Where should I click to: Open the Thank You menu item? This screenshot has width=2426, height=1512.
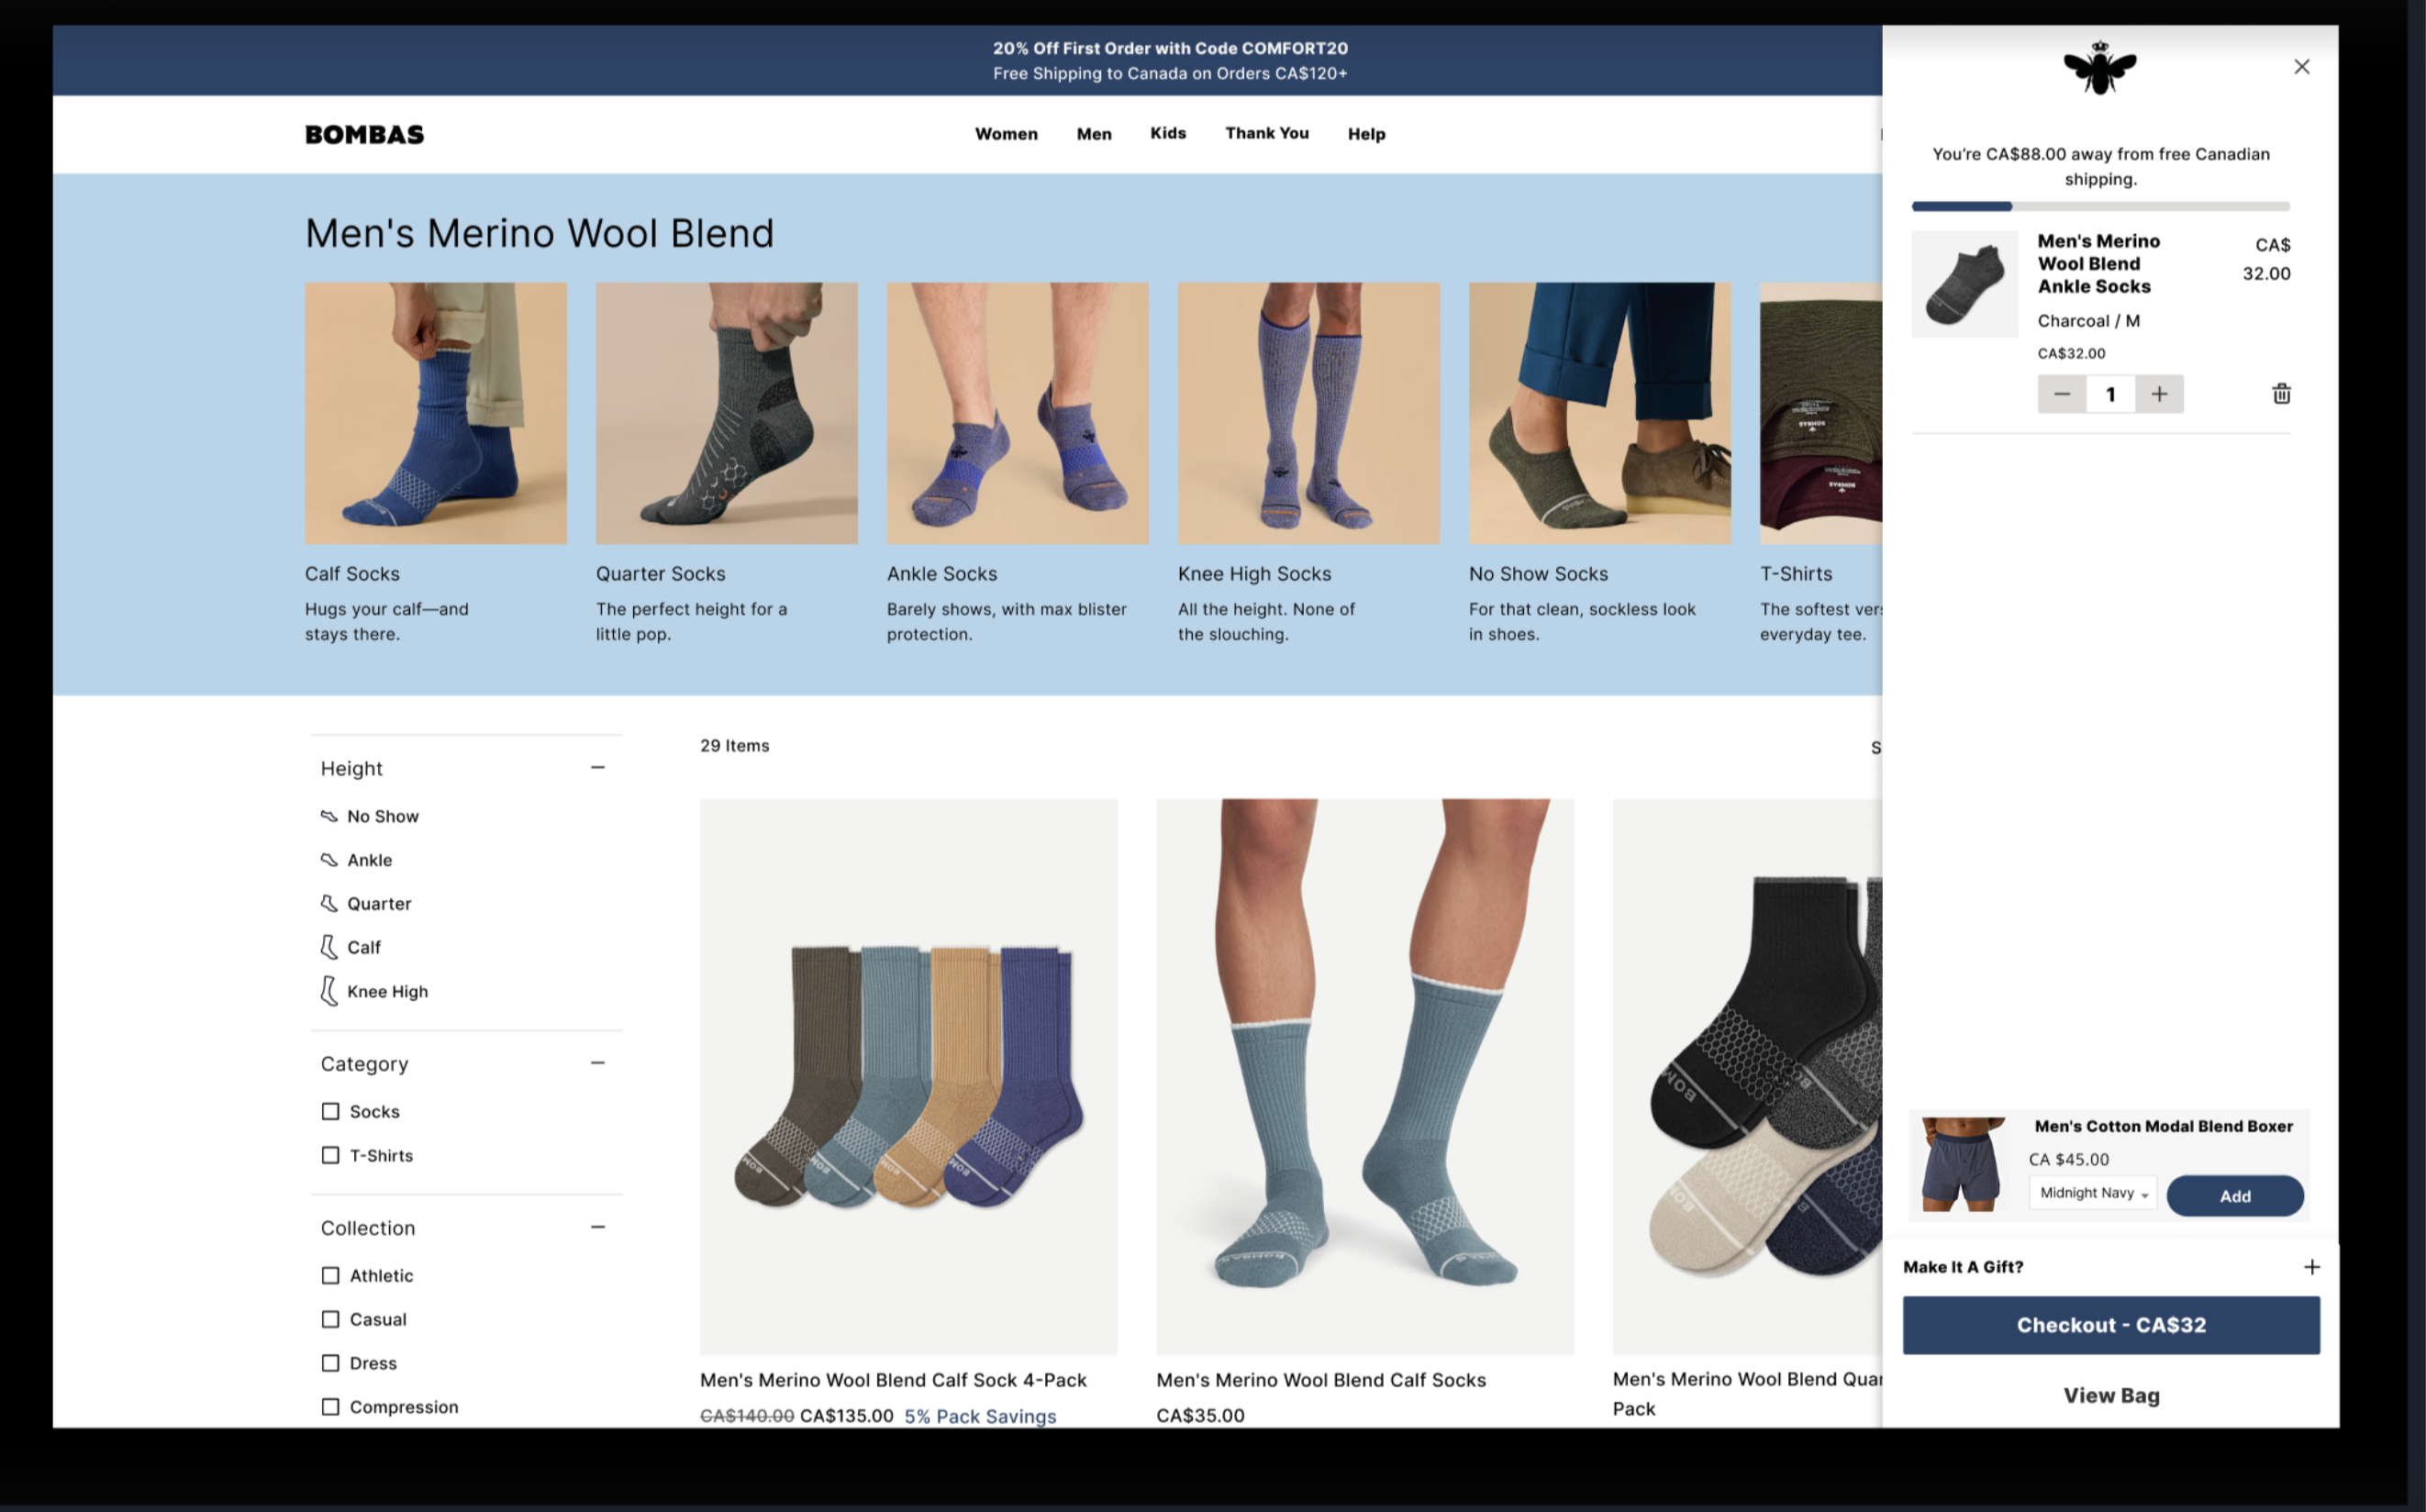coord(1267,133)
